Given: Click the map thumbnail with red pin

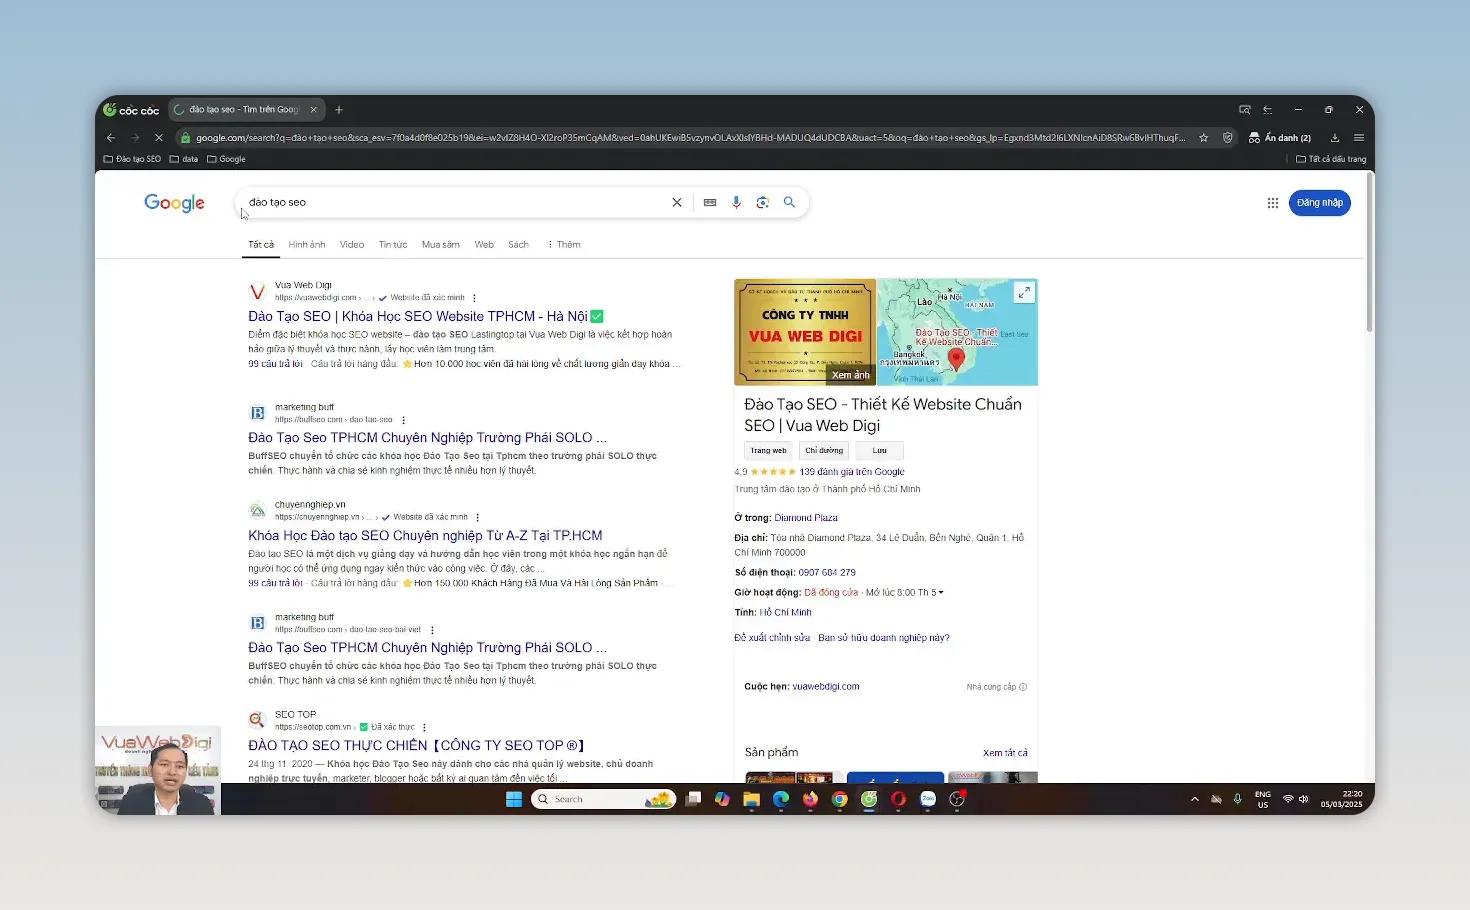Looking at the screenshot, I should point(957,332).
